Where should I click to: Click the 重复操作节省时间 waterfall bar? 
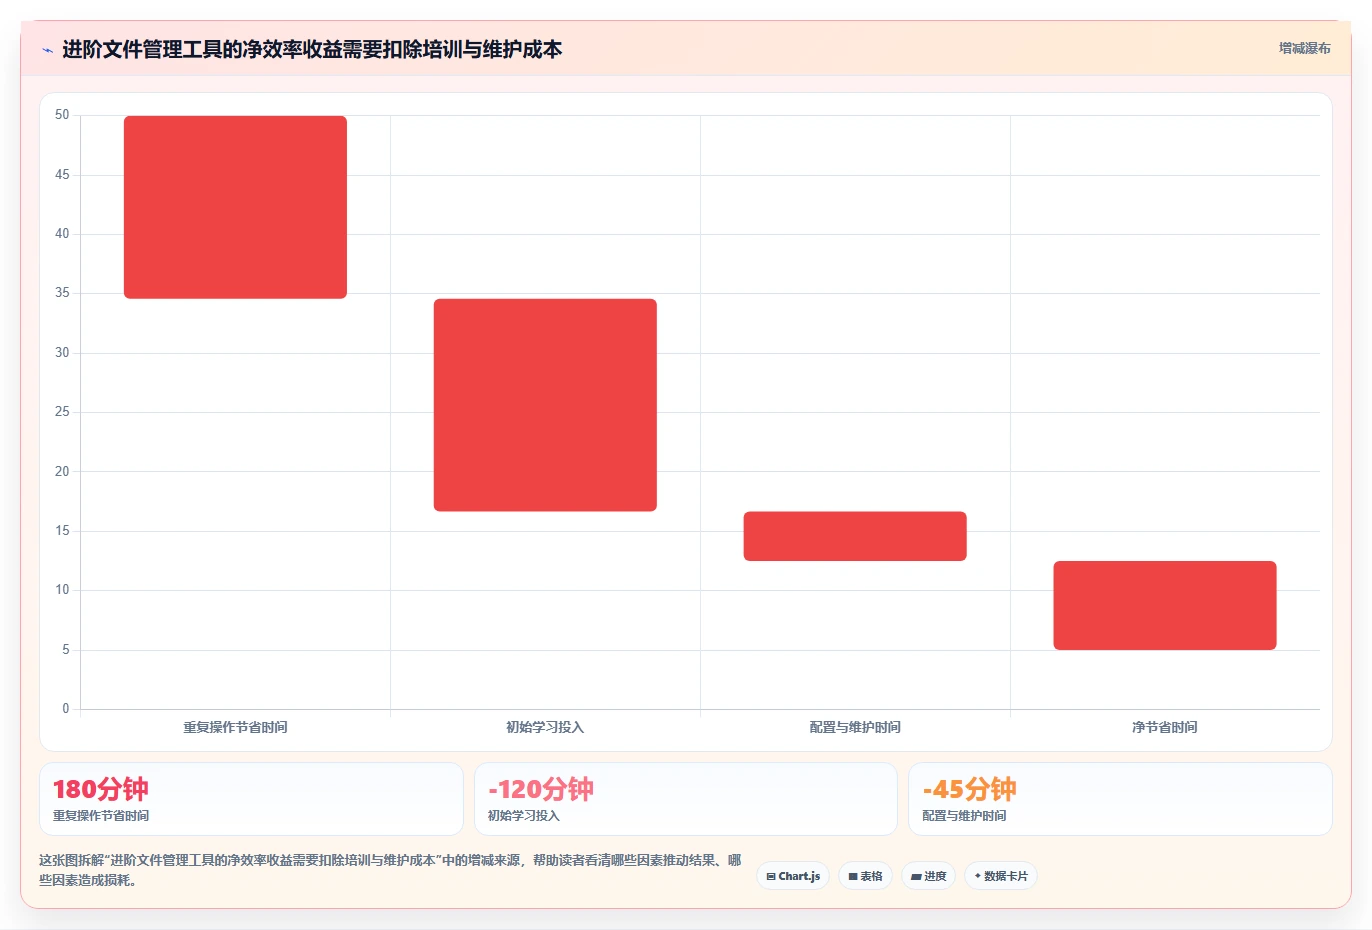[235, 207]
